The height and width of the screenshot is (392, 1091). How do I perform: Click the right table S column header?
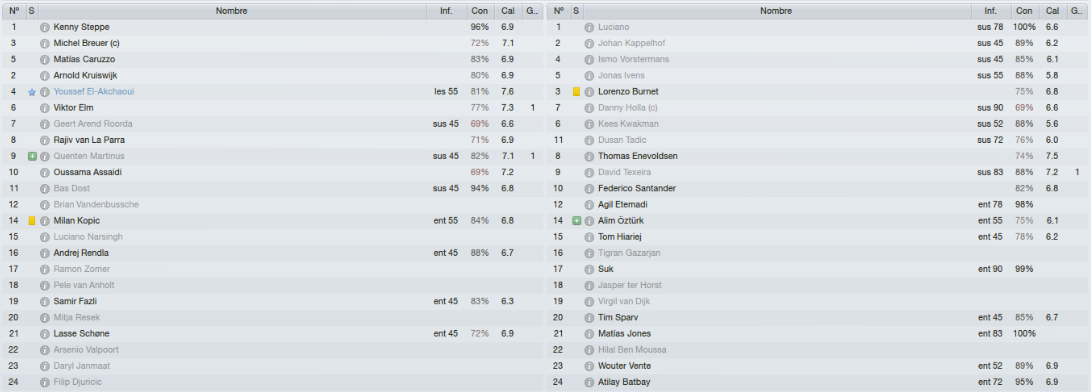click(576, 11)
